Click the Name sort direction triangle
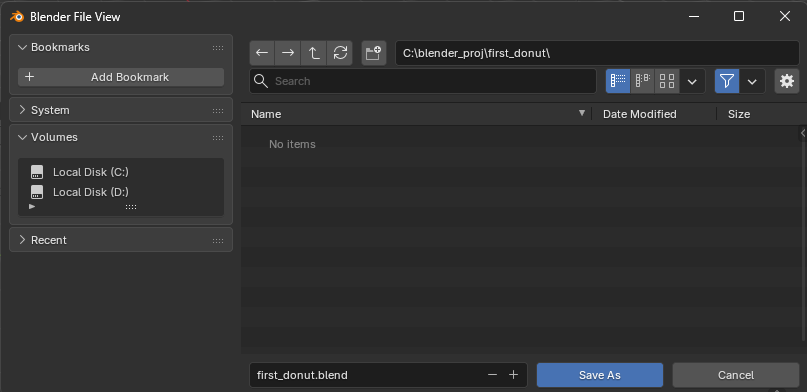The height and width of the screenshot is (392, 807). (x=582, y=113)
